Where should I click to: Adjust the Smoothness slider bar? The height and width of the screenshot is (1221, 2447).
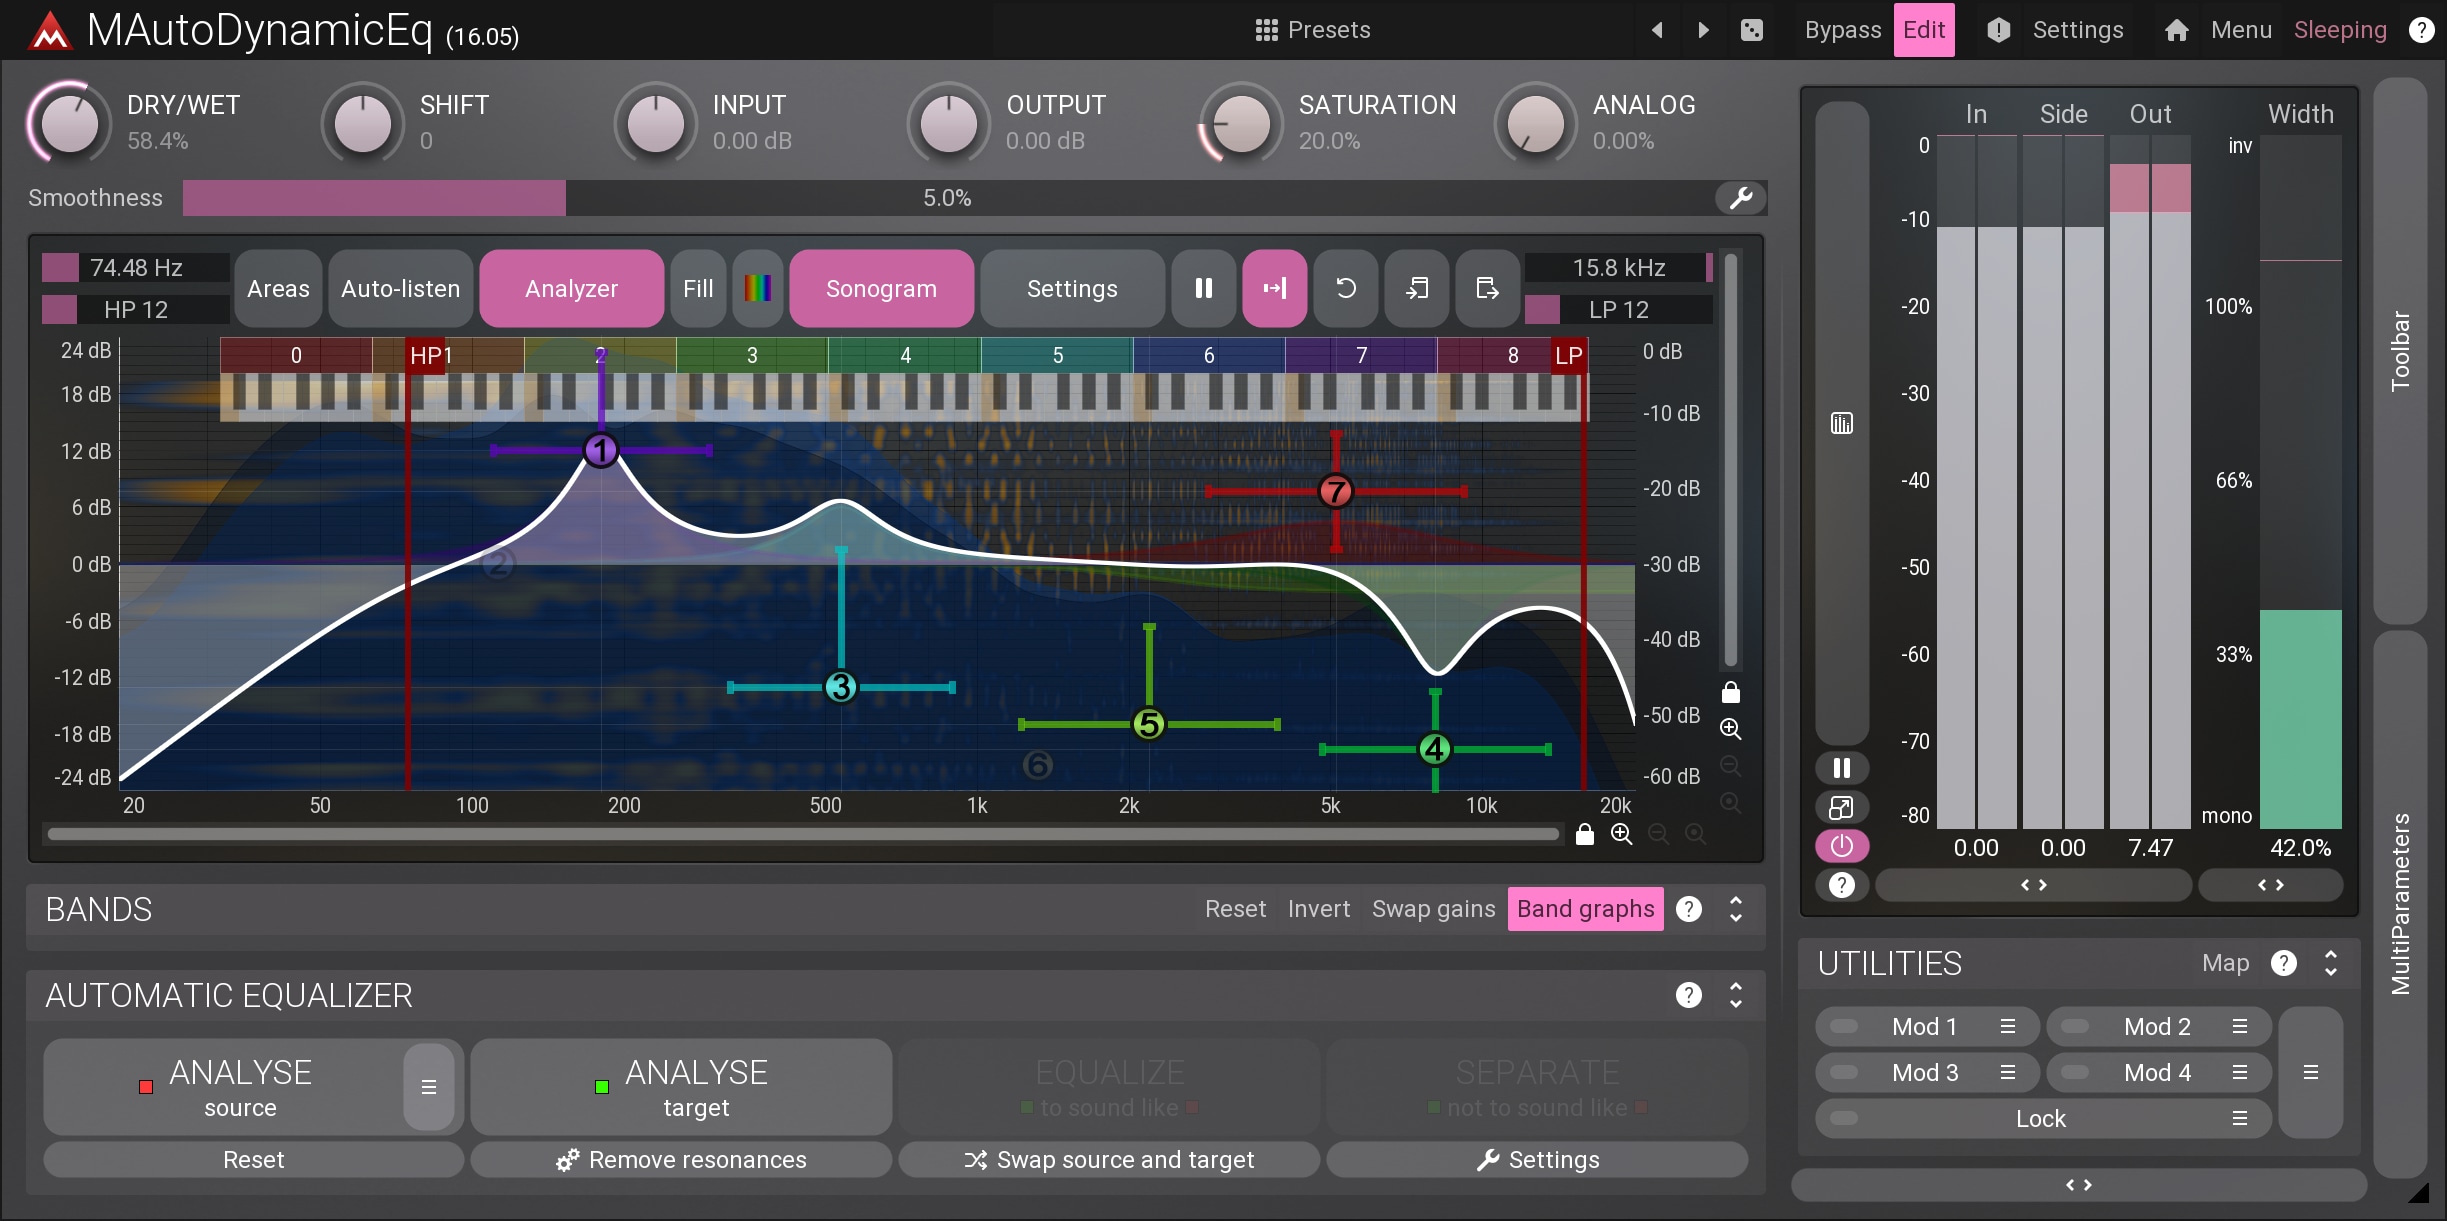(x=948, y=198)
